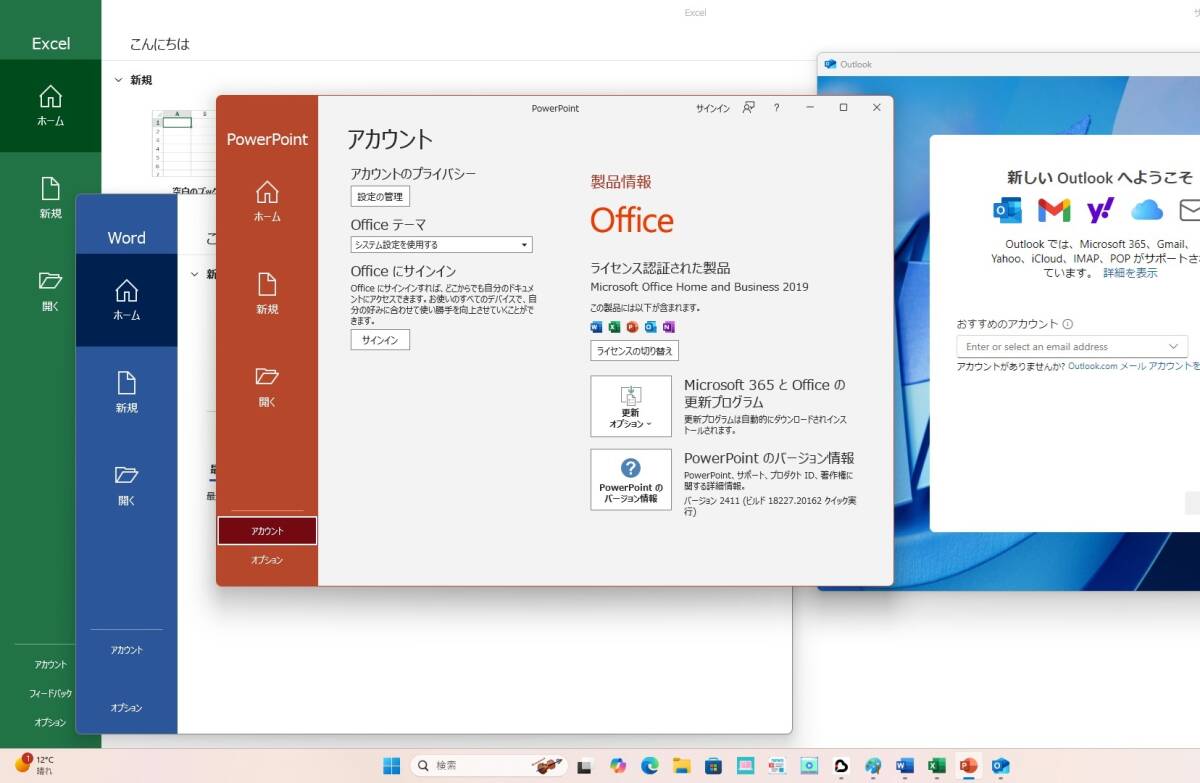This screenshot has width=1200, height=783.
Task: Click the Excel product icon under included products
Action: click(614, 327)
